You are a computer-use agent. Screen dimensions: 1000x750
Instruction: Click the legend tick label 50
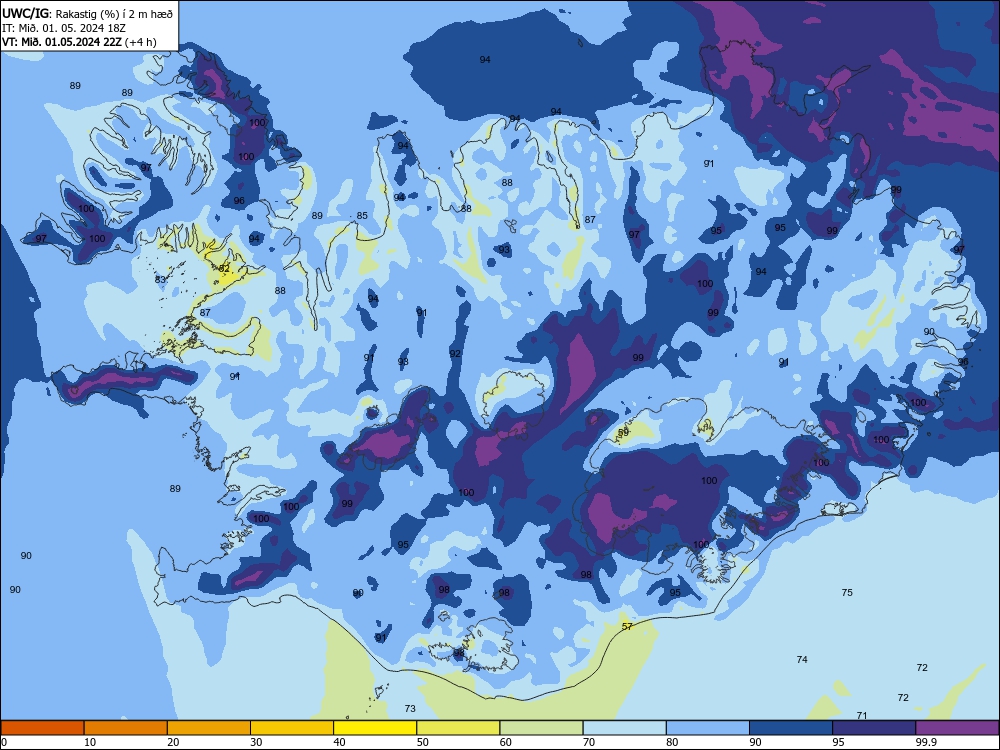(422, 742)
